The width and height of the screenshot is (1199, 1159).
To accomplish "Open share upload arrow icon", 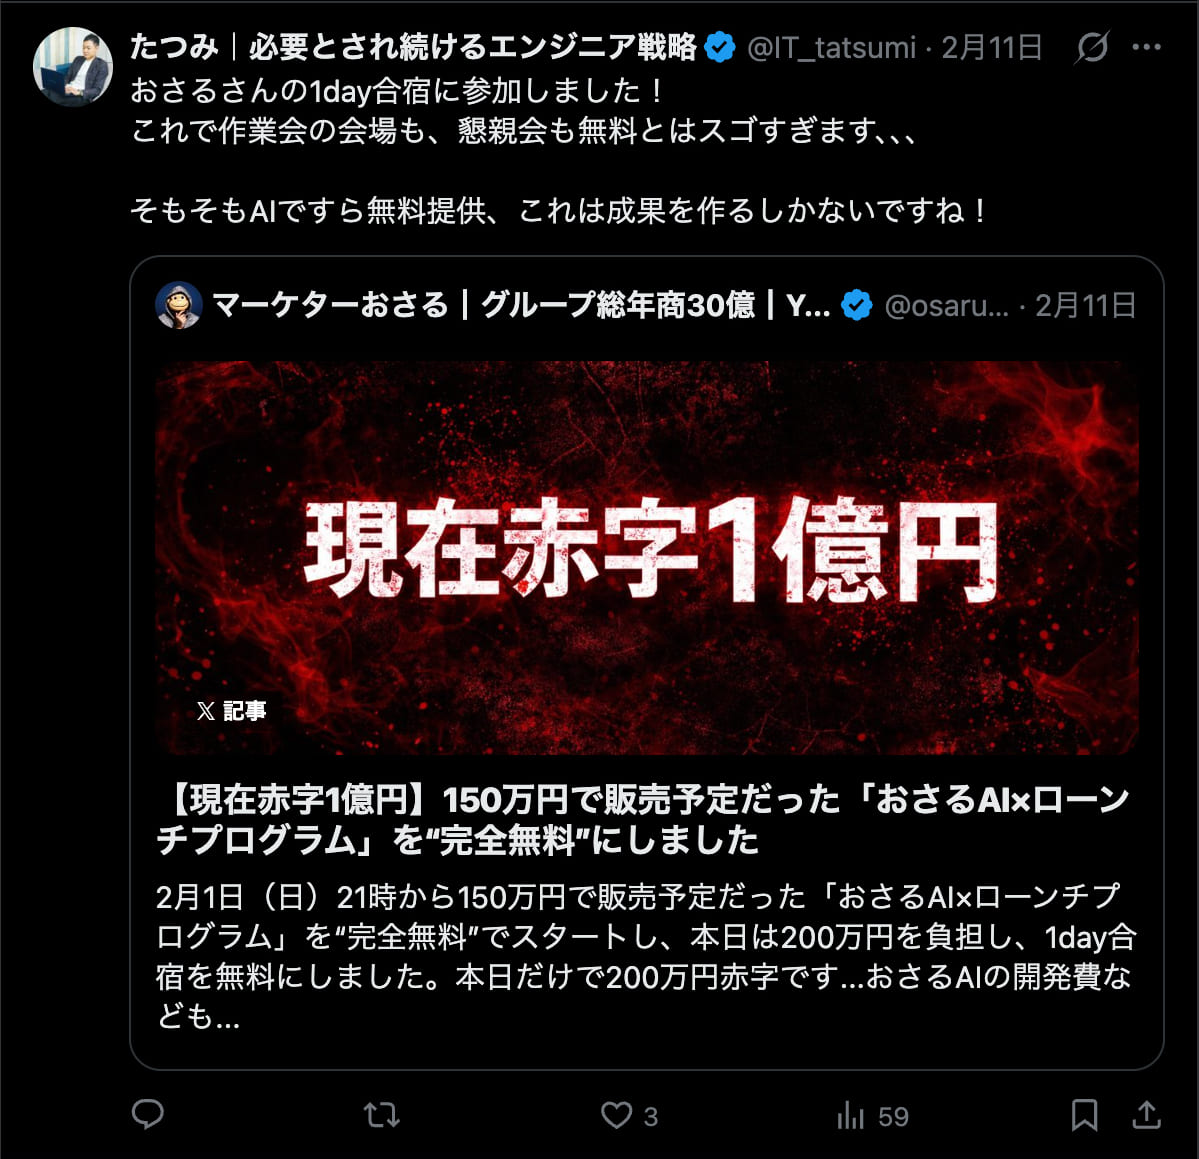I will [1146, 1115].
